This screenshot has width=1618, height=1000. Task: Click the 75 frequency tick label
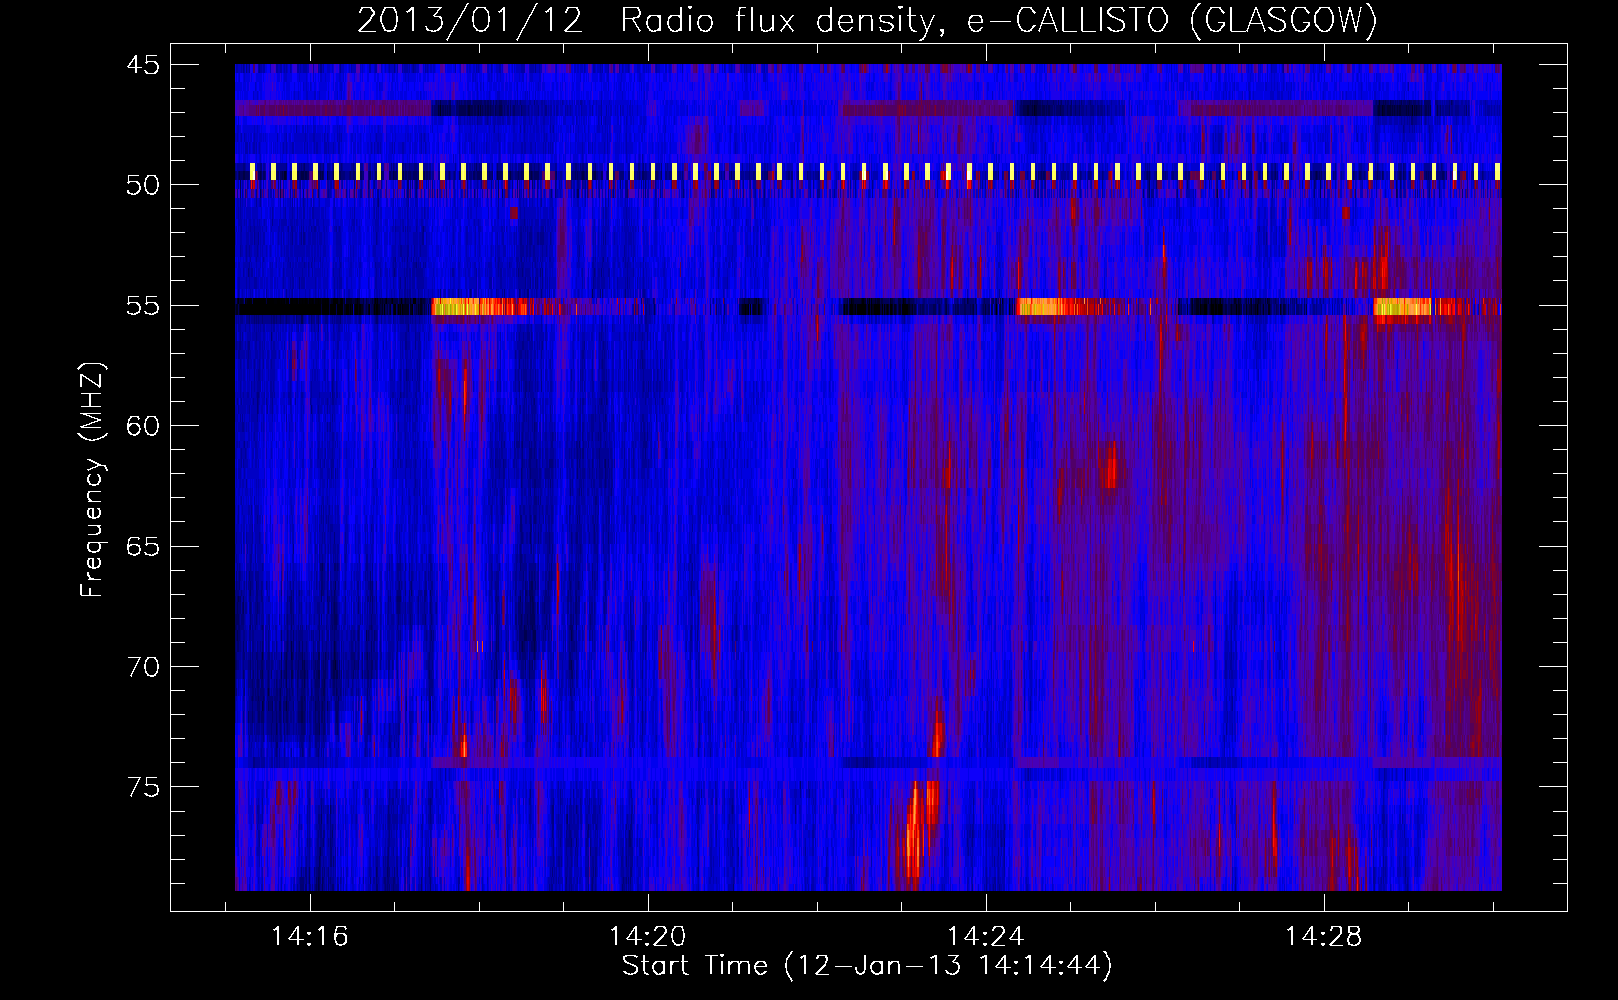pyautogui.click(x=143, y=788)
